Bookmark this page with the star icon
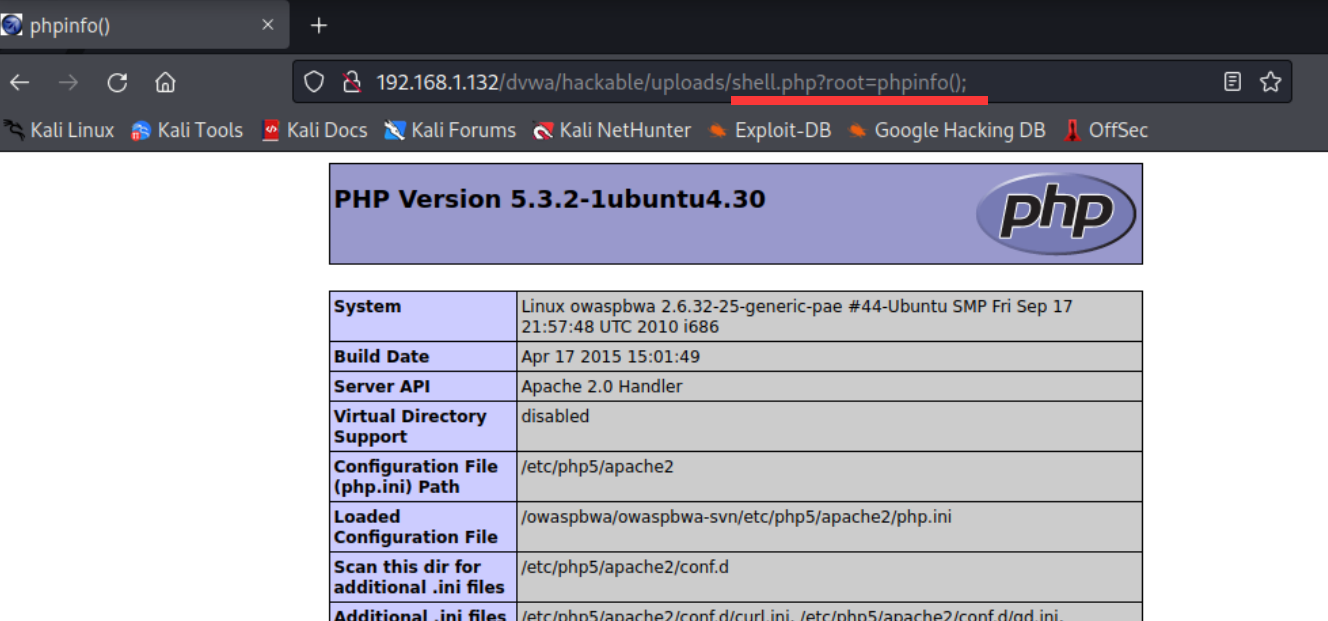 (x=1270, y=82)
